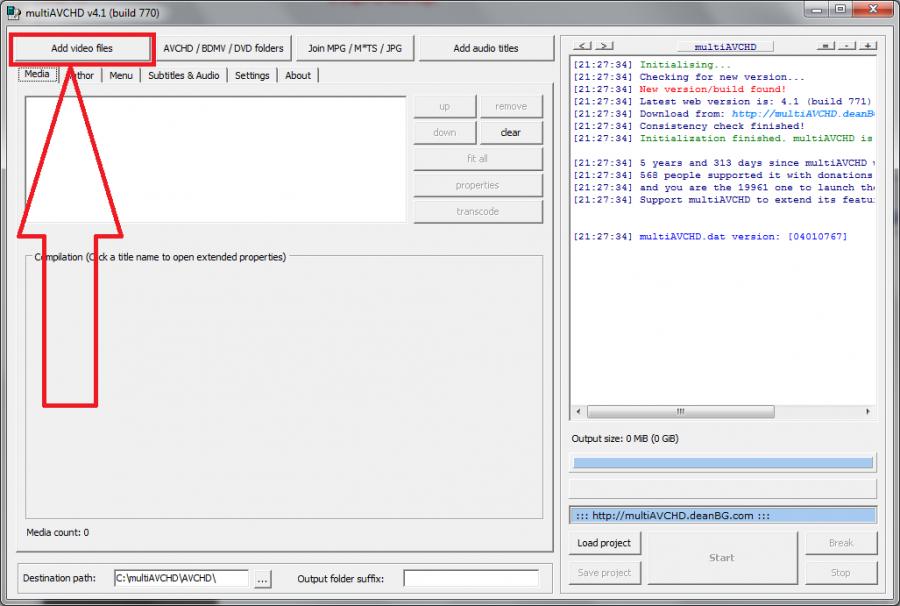900x606 pixels.
Task: Switch to the Media tab
Action: [x=37, y=74]
